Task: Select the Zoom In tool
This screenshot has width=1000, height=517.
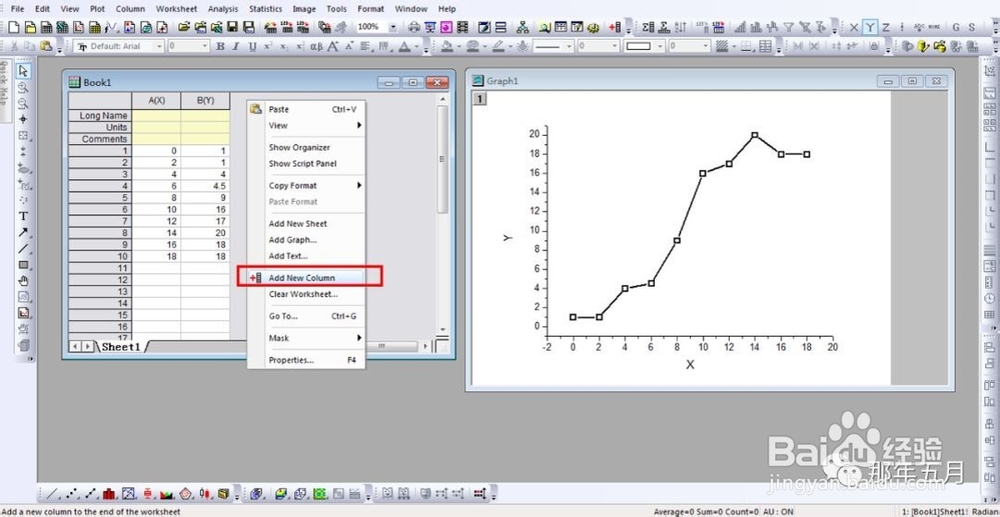Action: [x=24, y=87]
